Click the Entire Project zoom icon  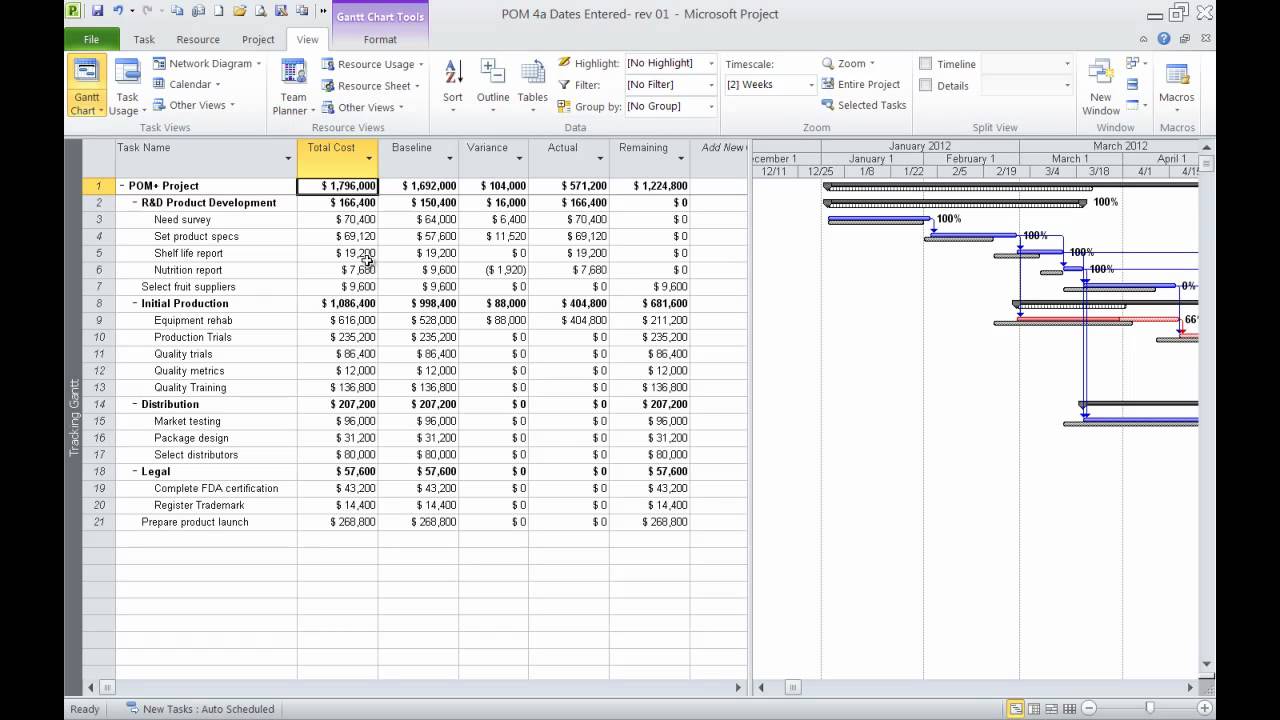coord(861,84)
